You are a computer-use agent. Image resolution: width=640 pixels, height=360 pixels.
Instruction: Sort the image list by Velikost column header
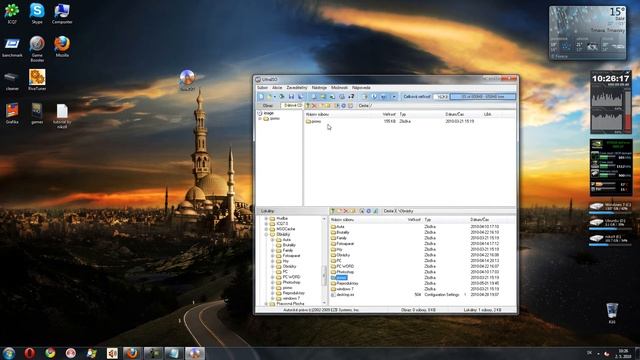pyautogui.click(x=389, y=114)
